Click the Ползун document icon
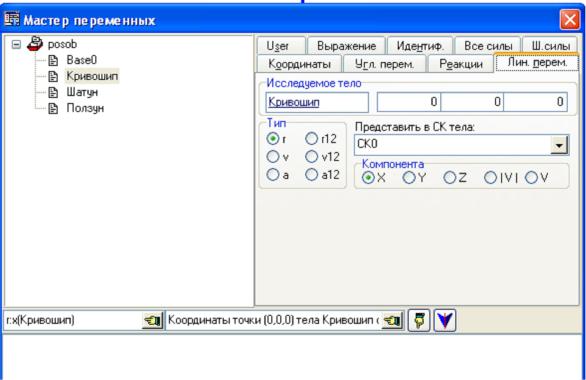Screen dimensions: 586x380 (53, 108)
